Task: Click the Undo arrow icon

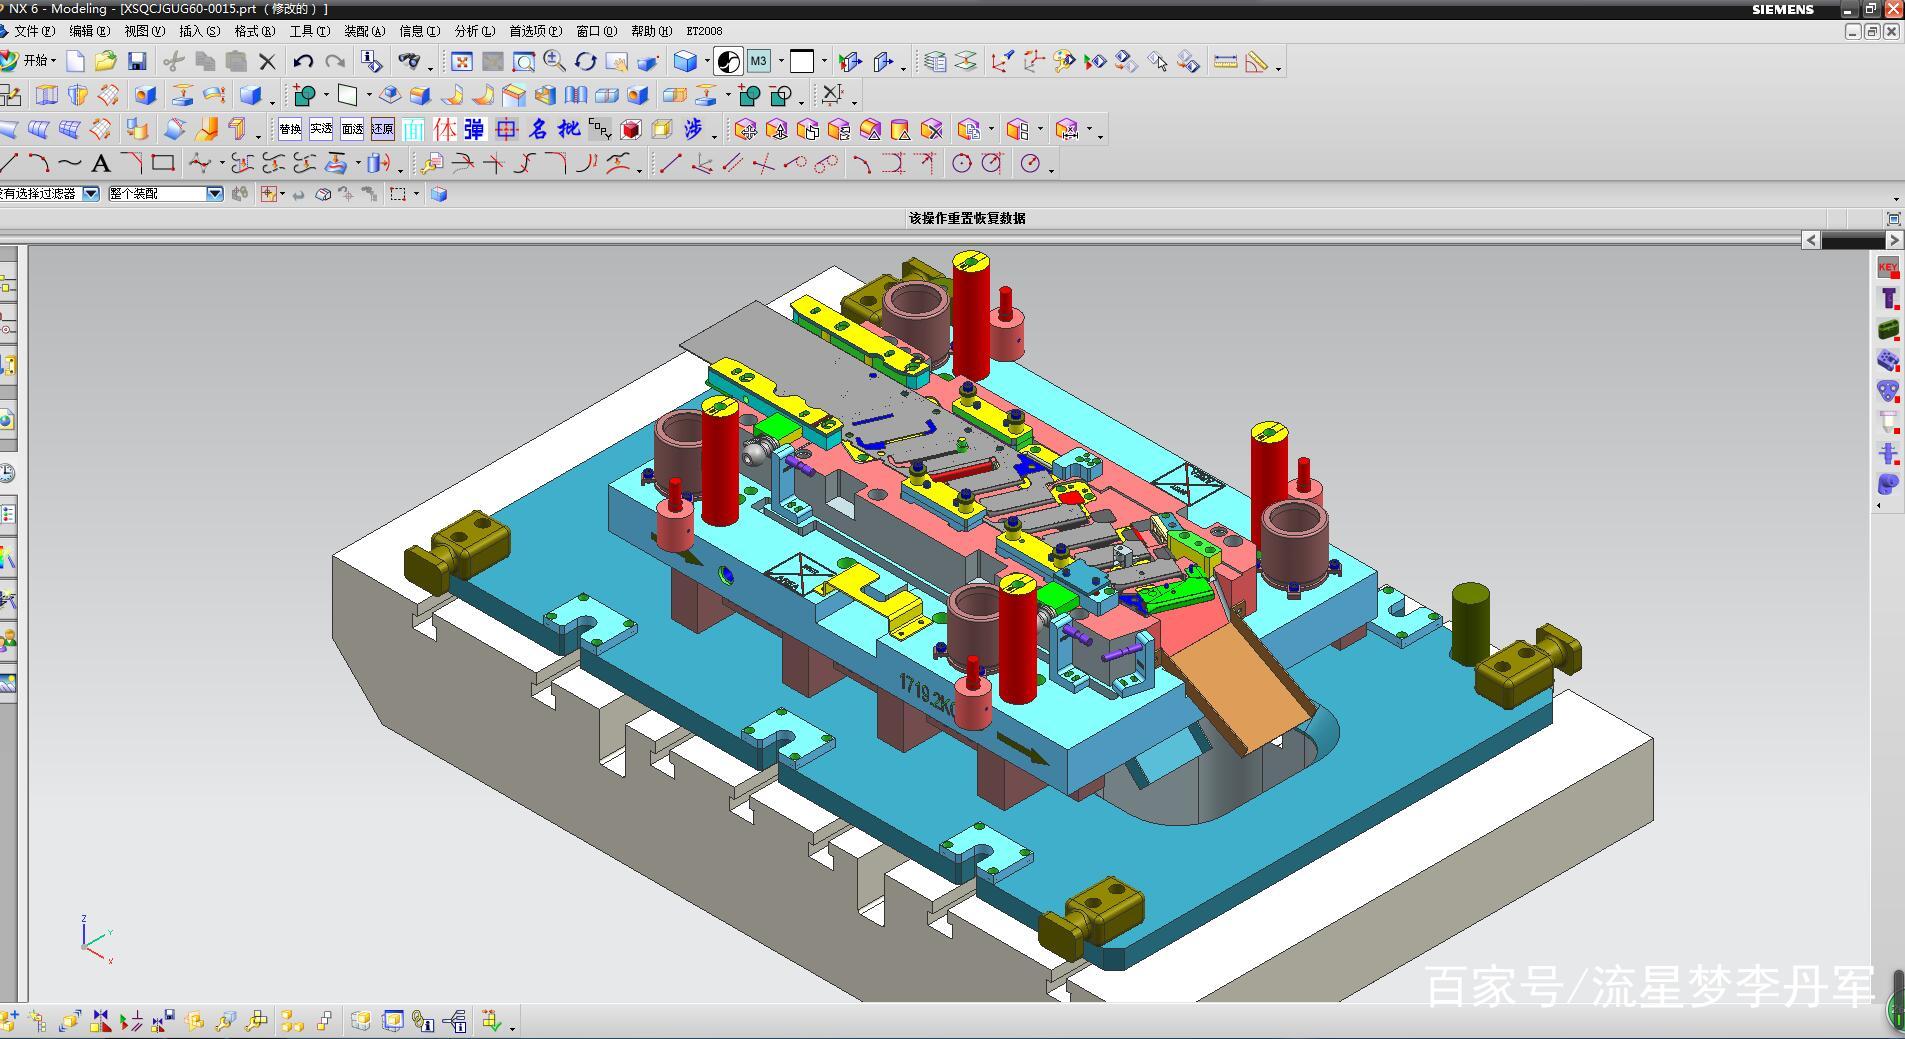Action: (x=303, y=62)
